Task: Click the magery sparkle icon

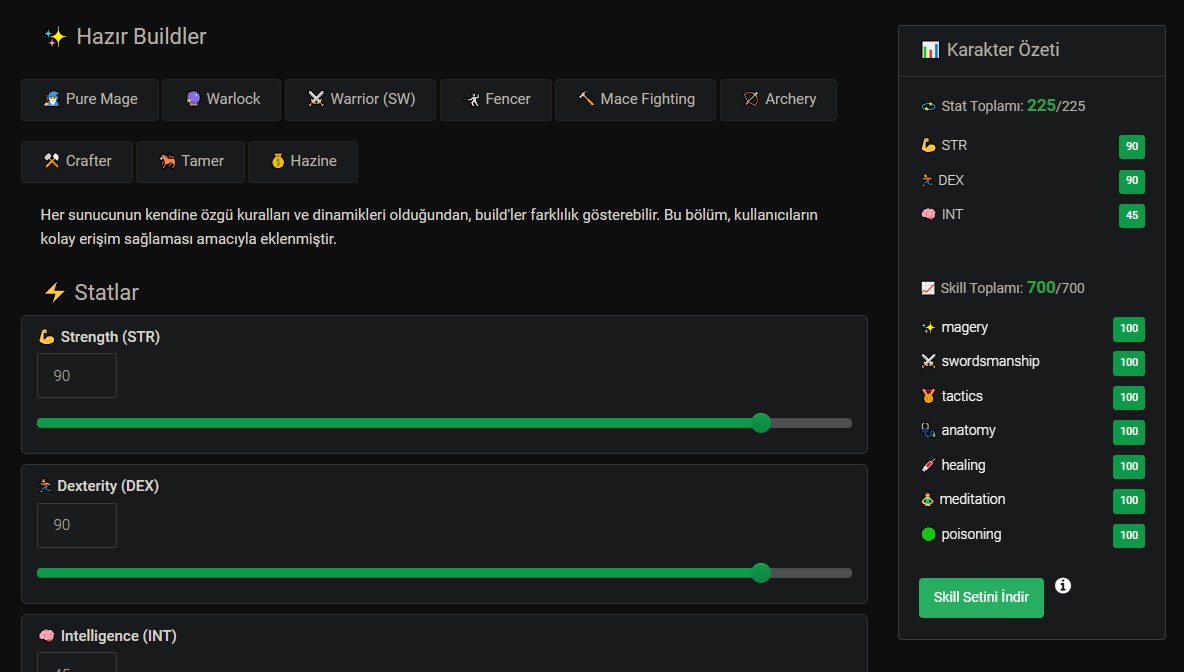Action: [x=929, y=328]
